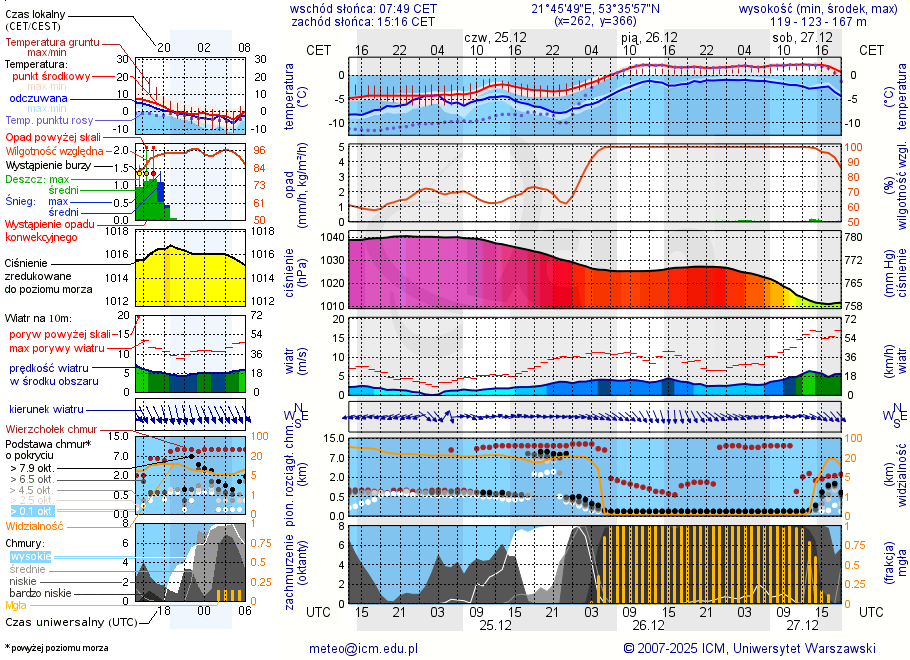
Task: Select the 'Mgła' legend label
Action: pyautogui.click(x=16, y=605)
